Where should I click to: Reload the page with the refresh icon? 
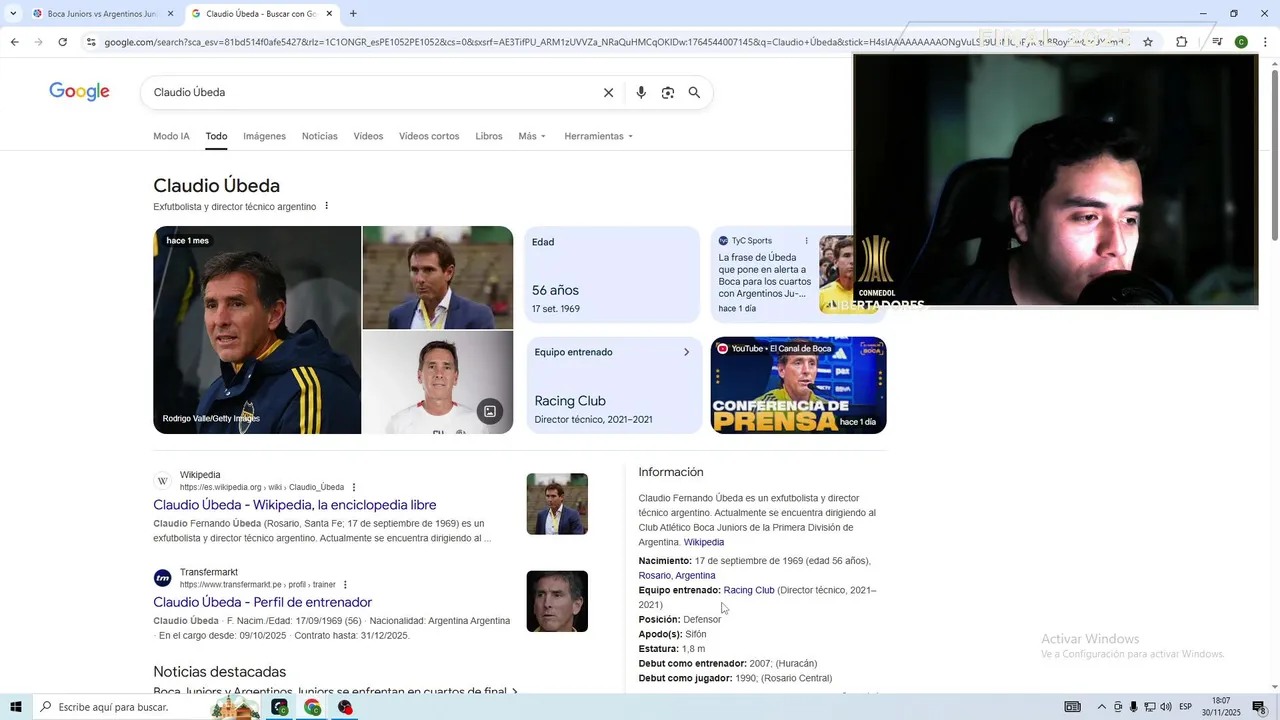click(x=62, y=42)
